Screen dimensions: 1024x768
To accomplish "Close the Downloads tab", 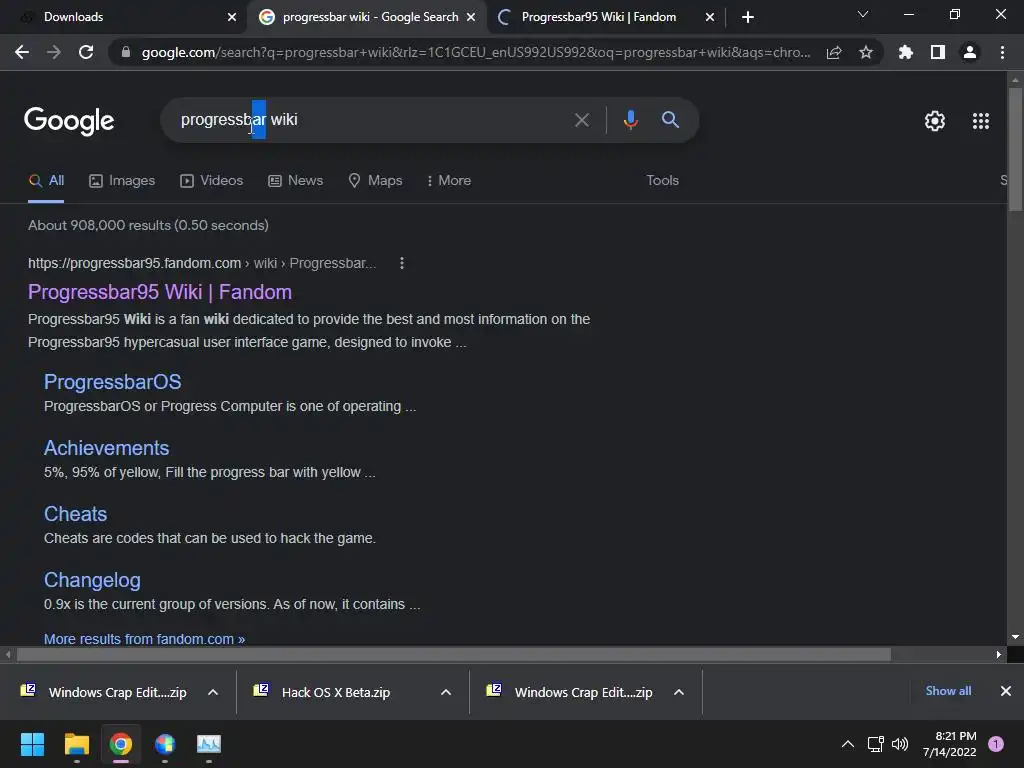I will point(232,17).
